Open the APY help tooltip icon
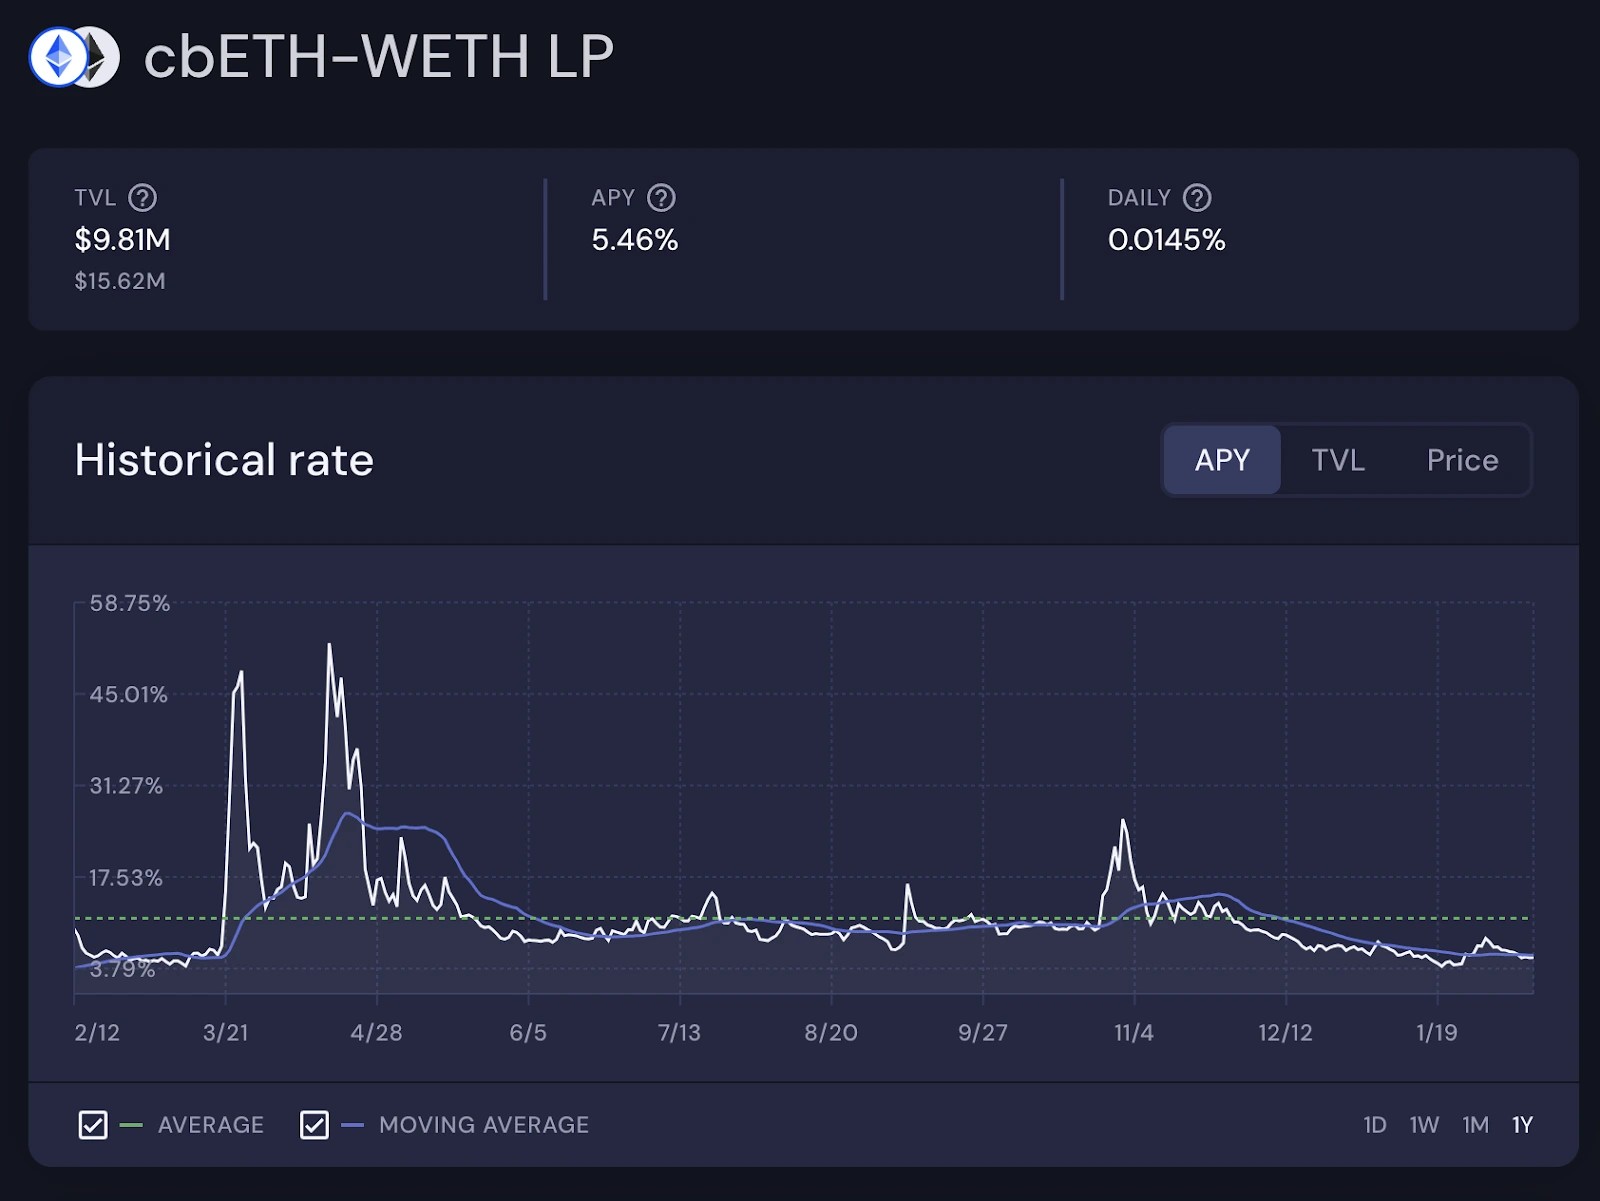Viewport: 1600px width, 1201px height. click(664, 197)
